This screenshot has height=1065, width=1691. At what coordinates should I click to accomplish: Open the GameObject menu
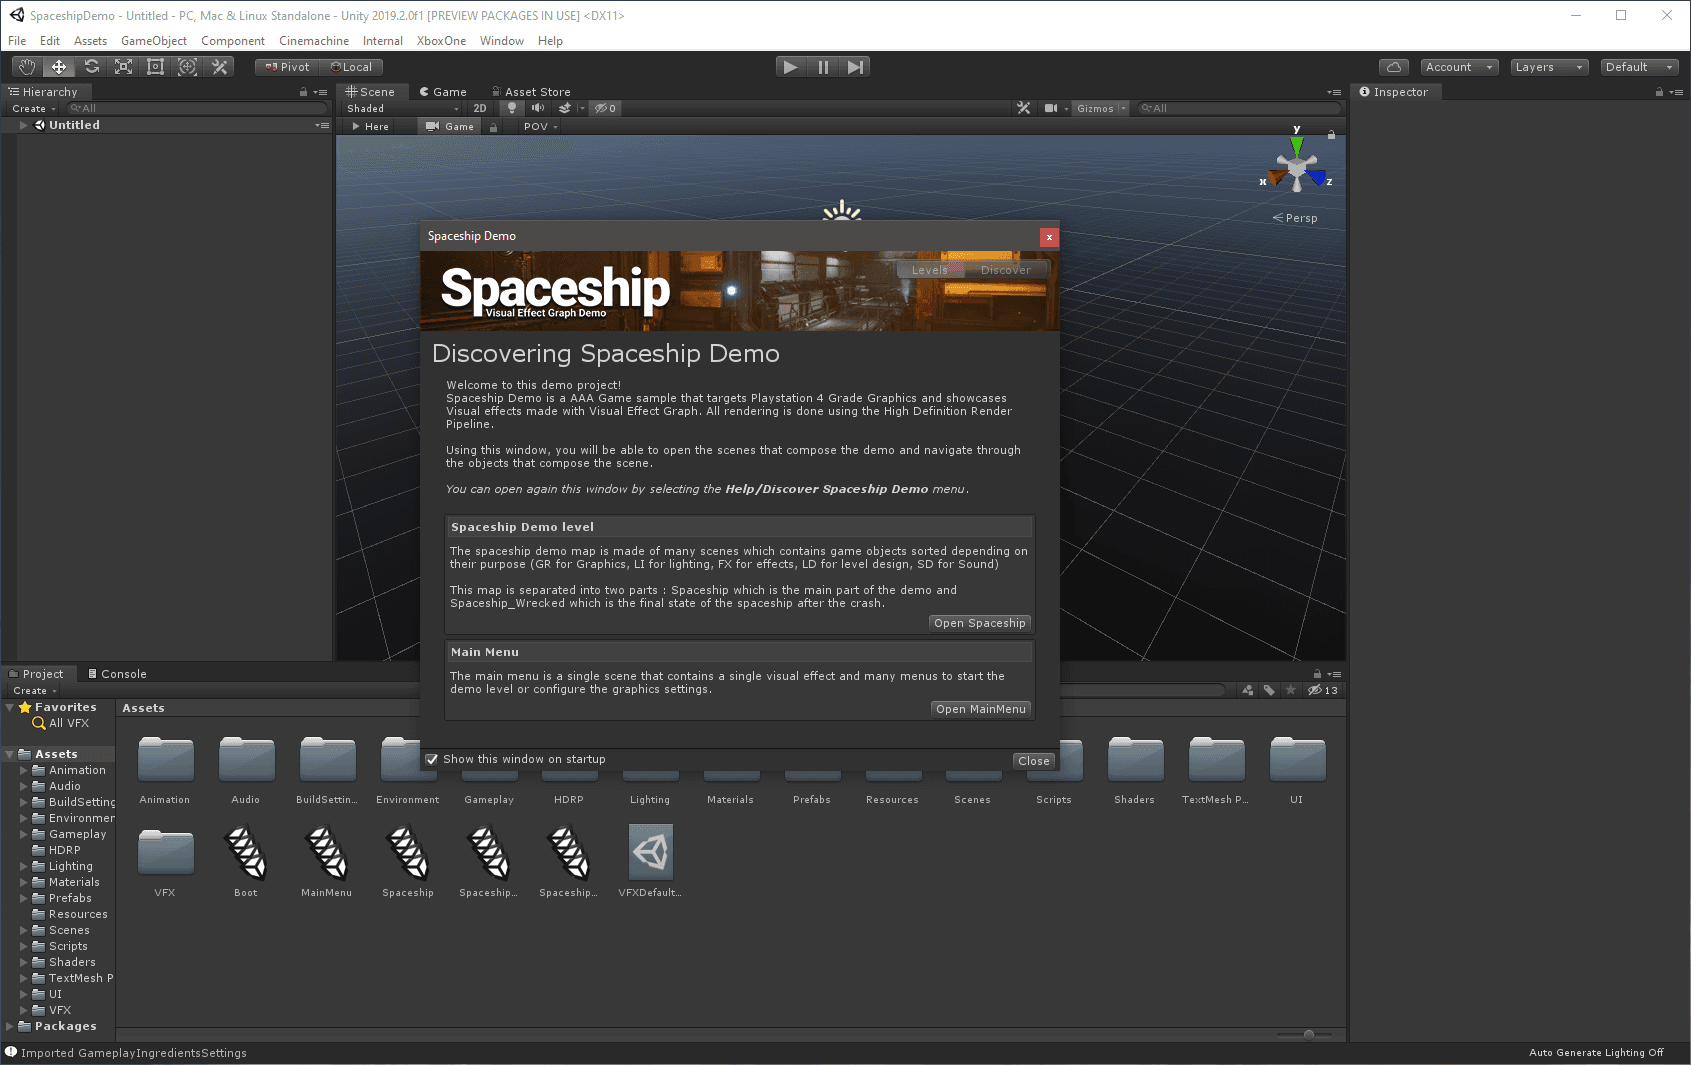coord(154,41)
